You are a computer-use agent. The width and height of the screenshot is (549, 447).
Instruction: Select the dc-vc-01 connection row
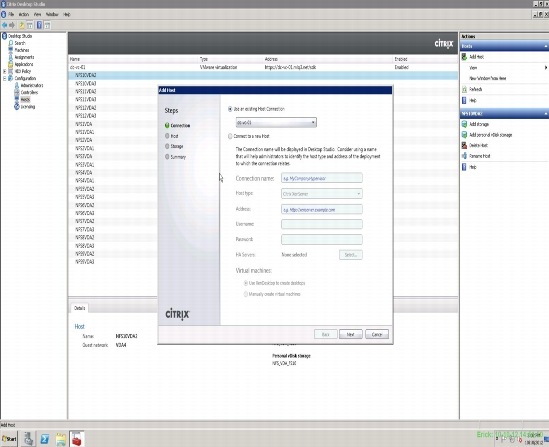click(x=263, y=67)
